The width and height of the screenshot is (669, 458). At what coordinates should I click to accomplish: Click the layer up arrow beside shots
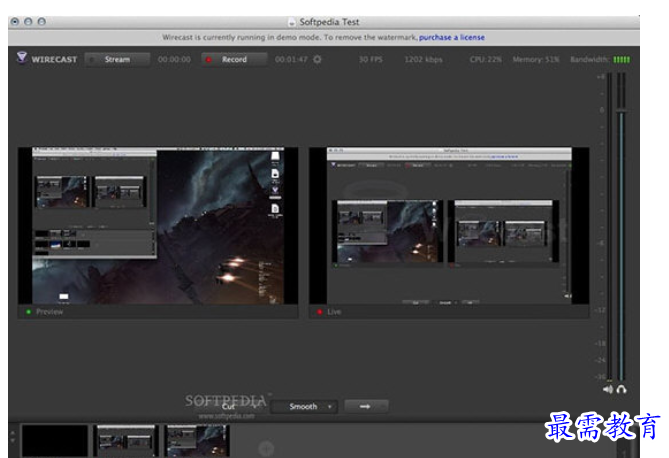tap(12, 432)
